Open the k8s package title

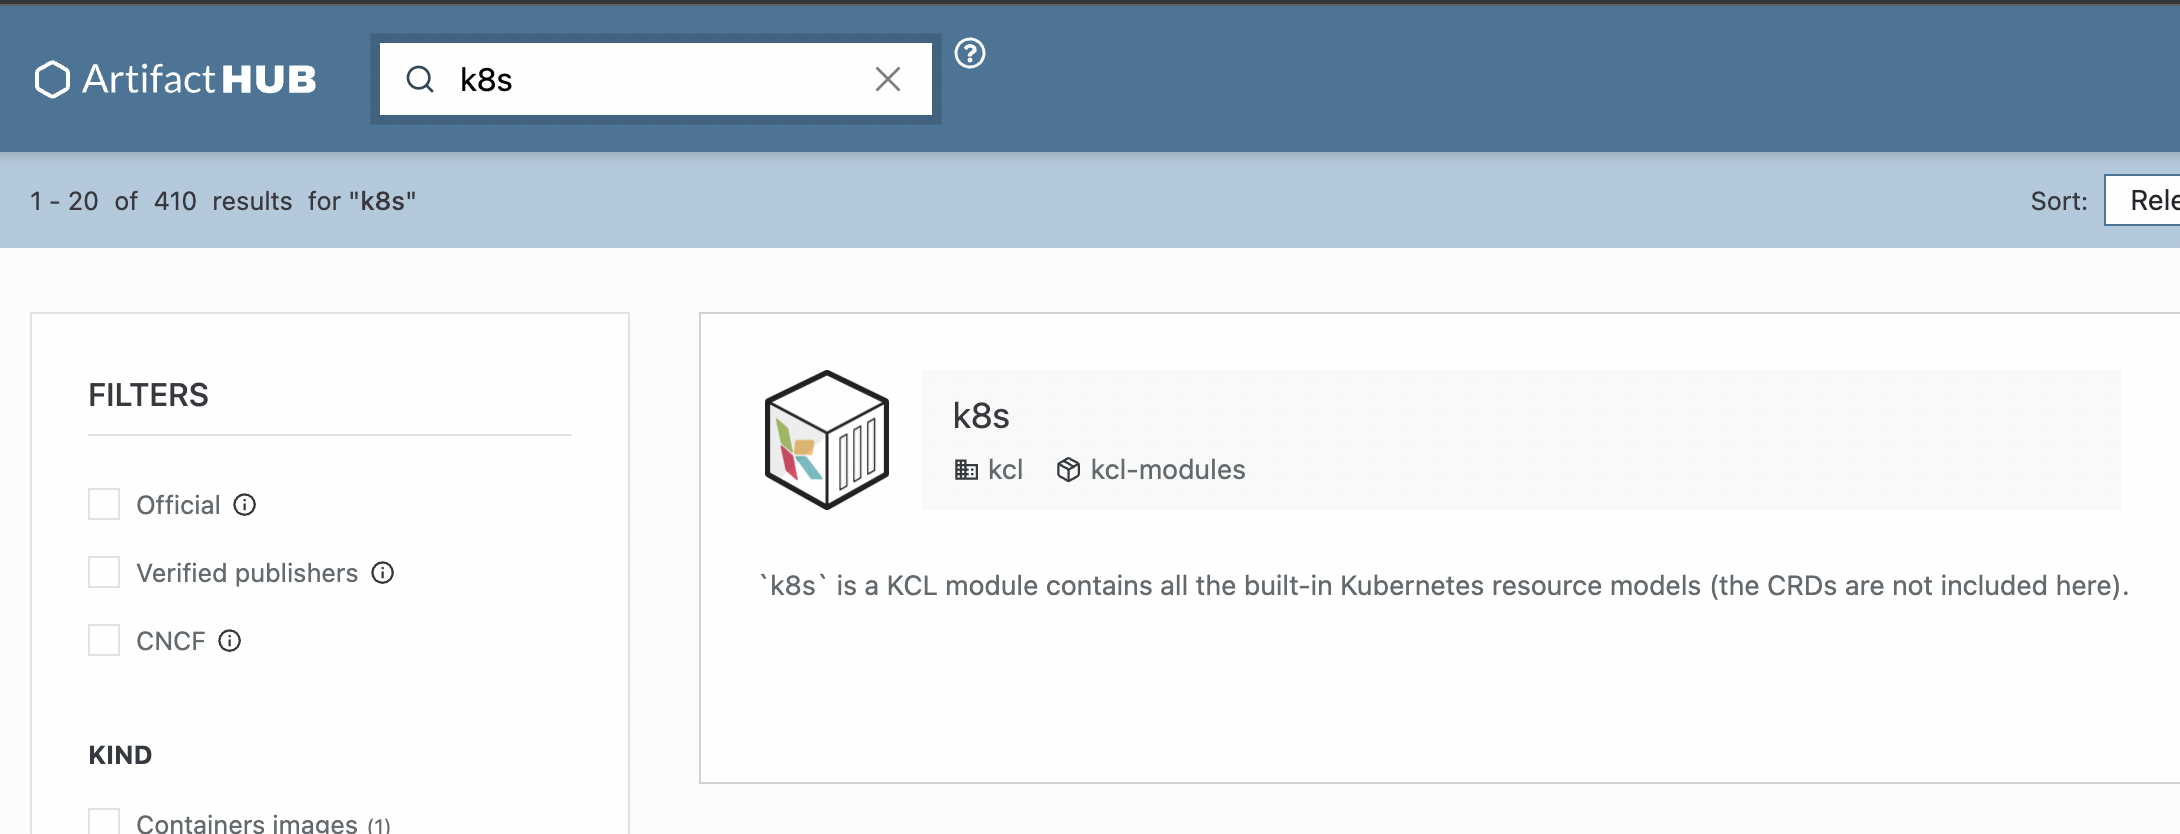981,416
